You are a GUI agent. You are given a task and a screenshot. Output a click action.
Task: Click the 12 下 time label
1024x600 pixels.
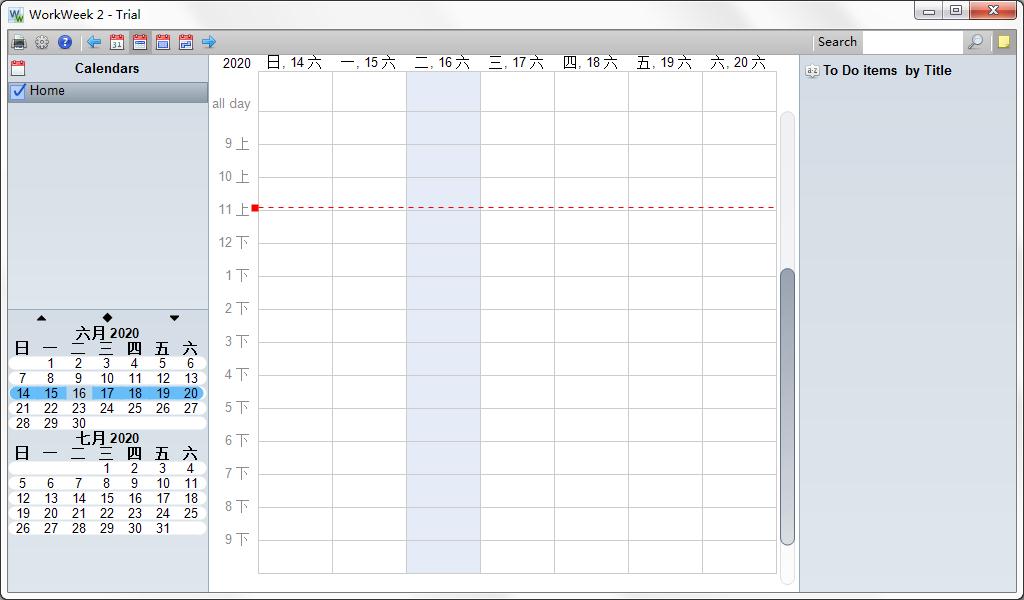tap(234, 242)
